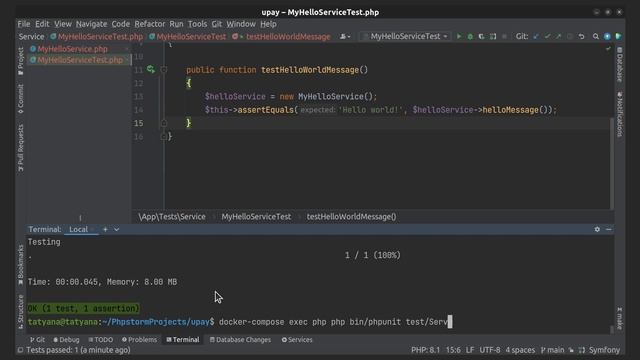Image resolution: width=640 pixels, height=360 pixels.
Task: Click 4 spaces indent setting
Action: pyautogui.click(x=520, y=350)
